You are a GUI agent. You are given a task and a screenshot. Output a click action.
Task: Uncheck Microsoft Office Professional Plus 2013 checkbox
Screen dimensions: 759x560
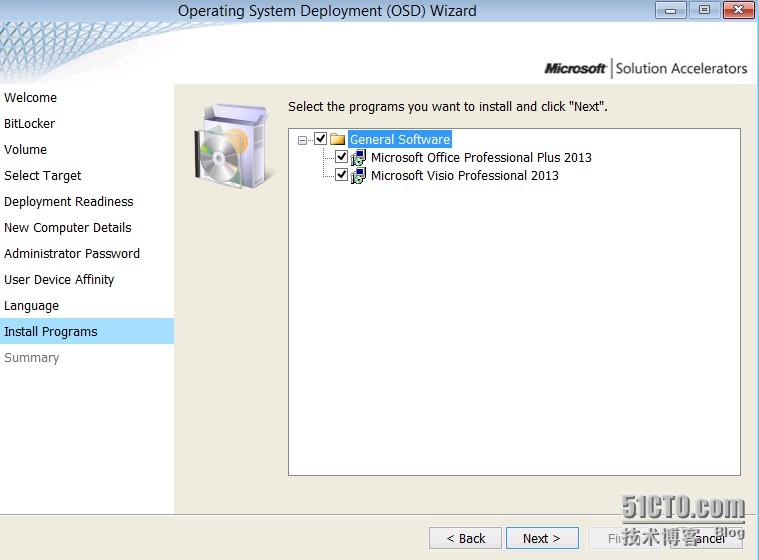pos(342,157)
